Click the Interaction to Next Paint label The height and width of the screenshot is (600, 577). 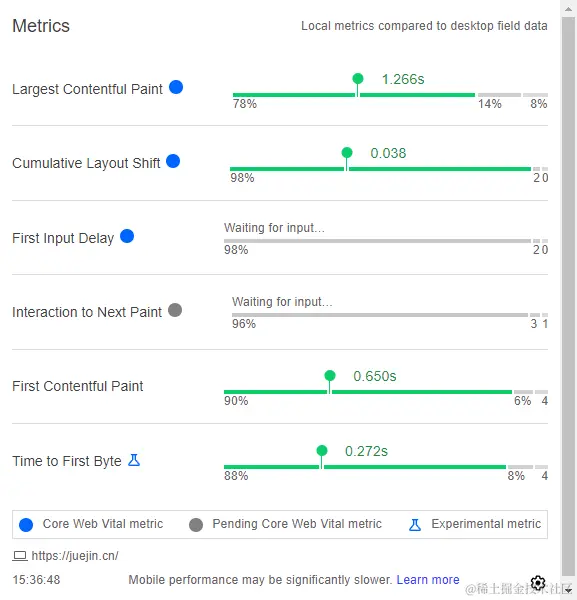(87, 312)
